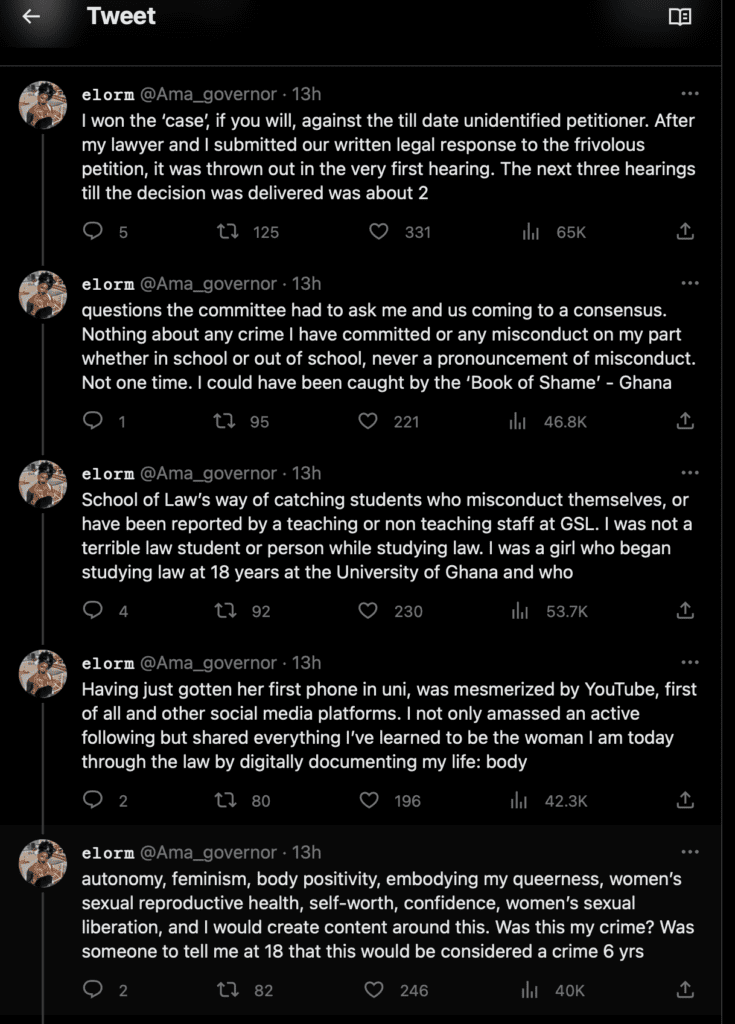This screenshot has height=1024, width=735.
Task: Share the first tweet about winning case
Action: [685, 232]
